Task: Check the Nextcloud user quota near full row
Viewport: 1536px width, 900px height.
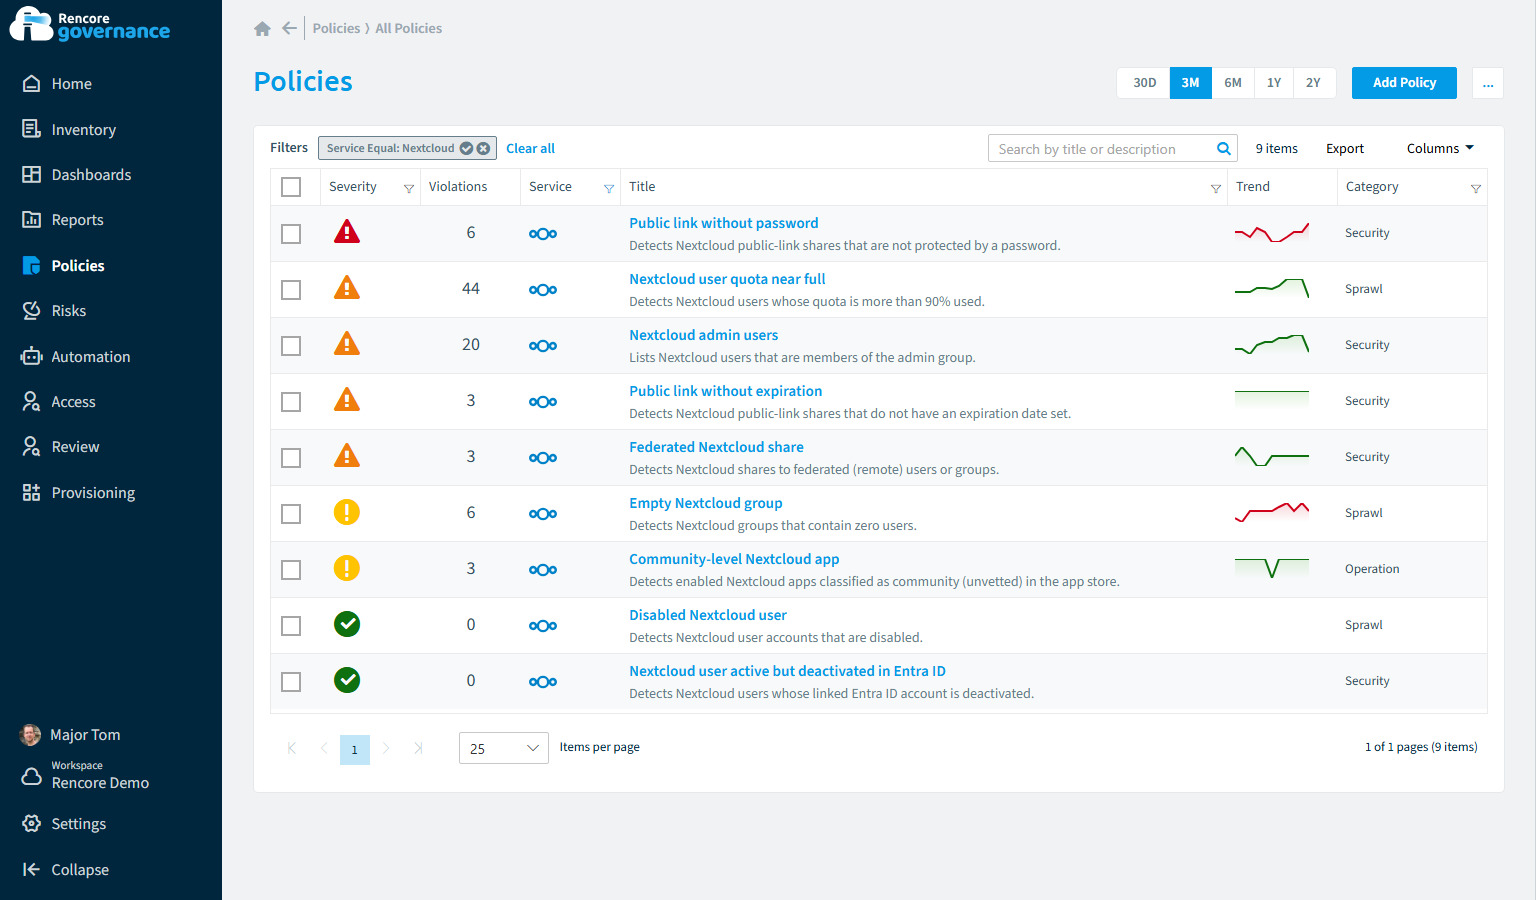Action: tap(291, 290)
